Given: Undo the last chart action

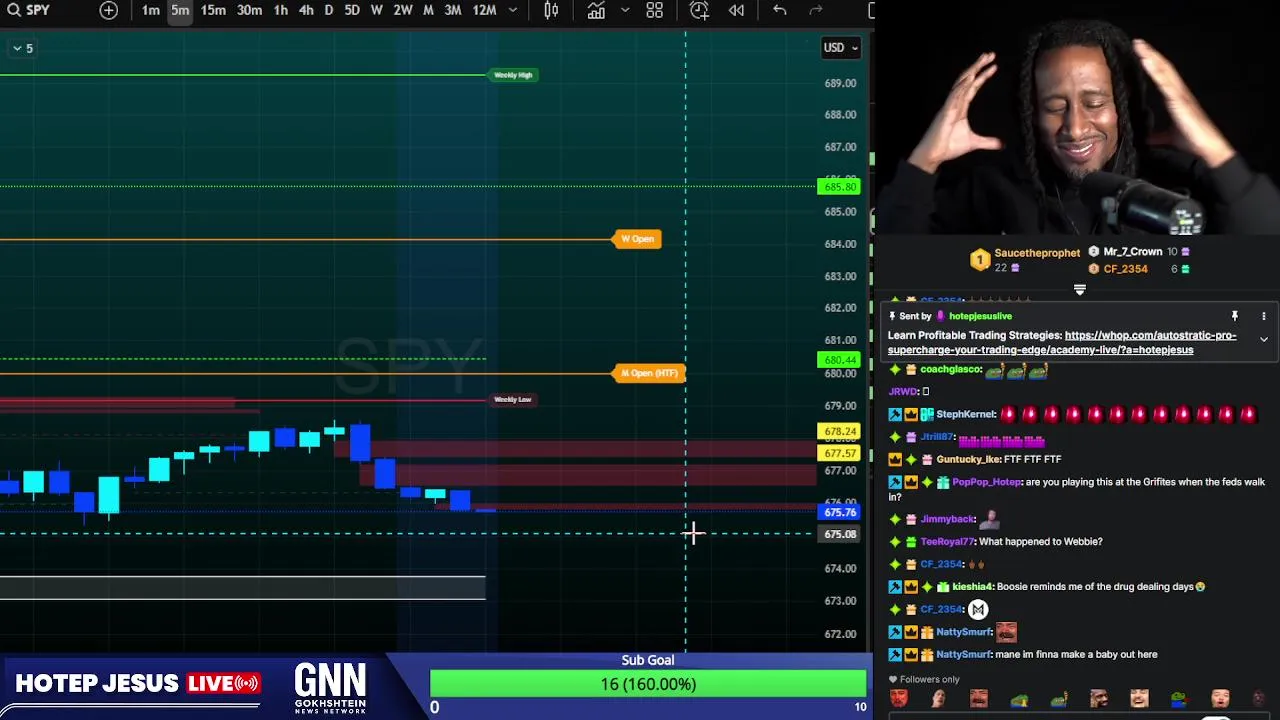Looking at the screenshot, I should click(780, 10).
